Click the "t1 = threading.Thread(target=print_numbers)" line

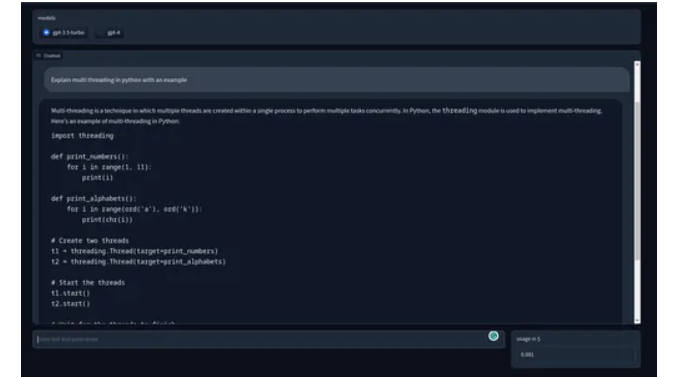[x=134, y=251]
